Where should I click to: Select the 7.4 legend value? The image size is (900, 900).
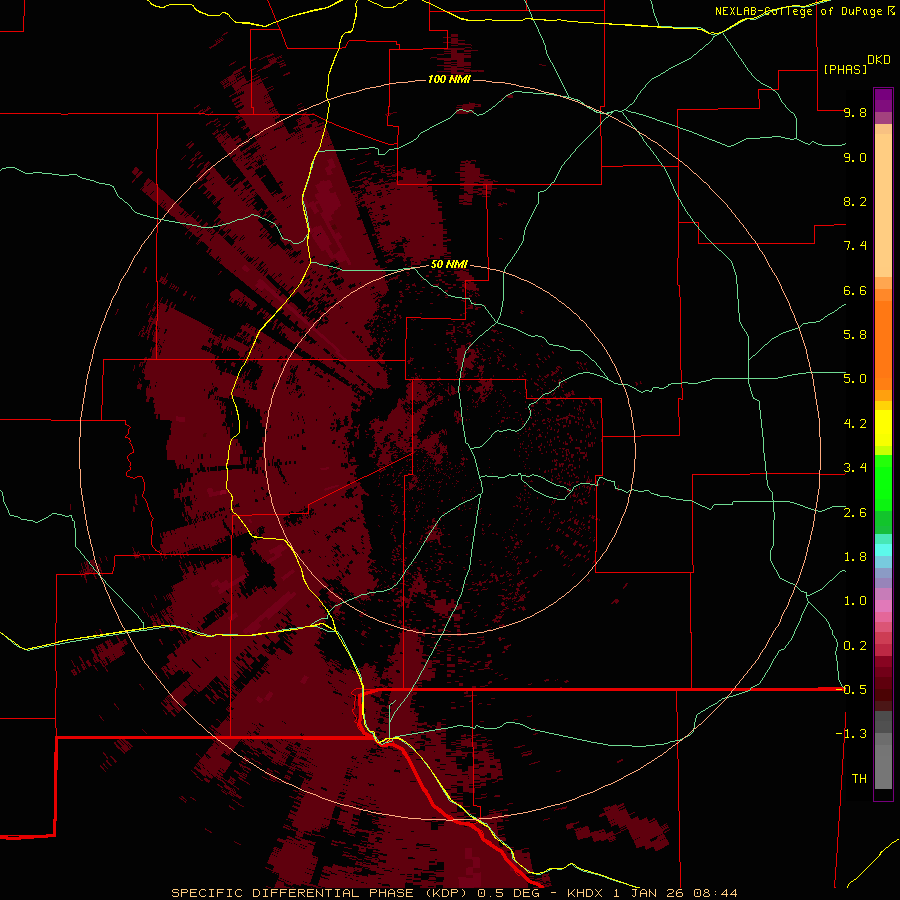click(855, 246)
